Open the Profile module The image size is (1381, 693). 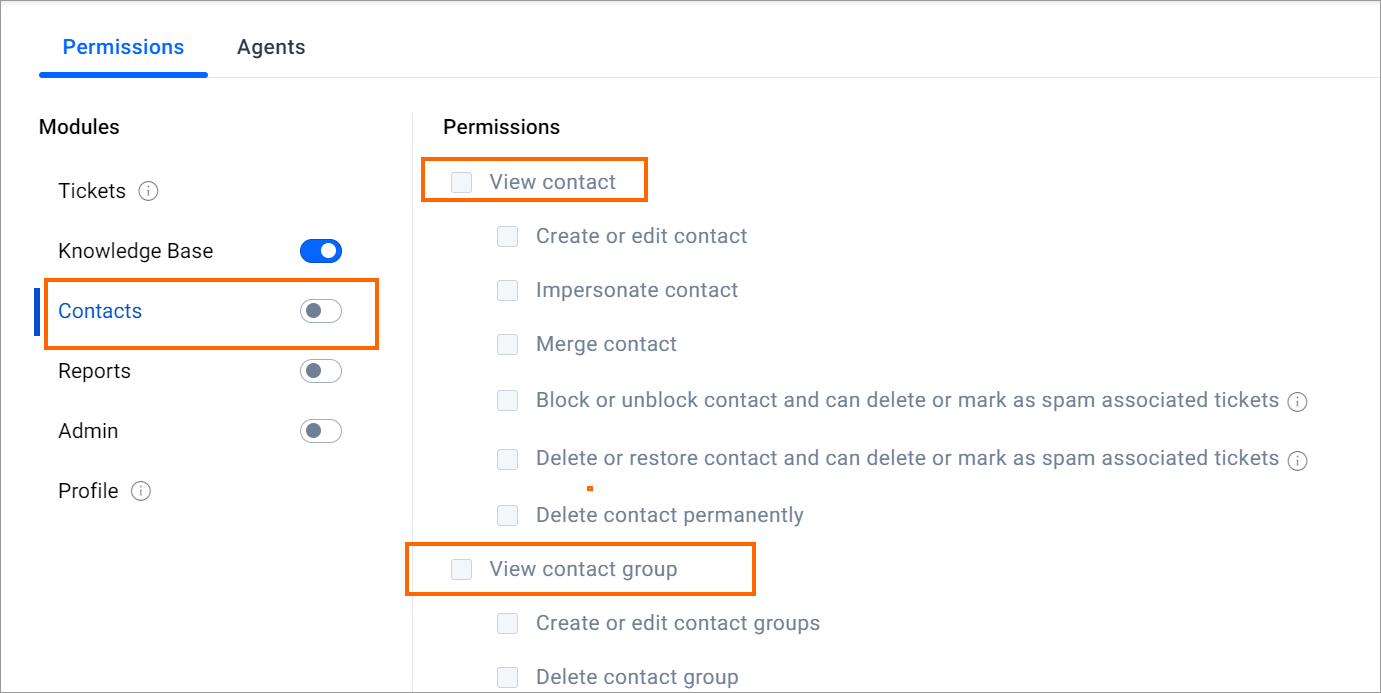(x=88, y=491)
